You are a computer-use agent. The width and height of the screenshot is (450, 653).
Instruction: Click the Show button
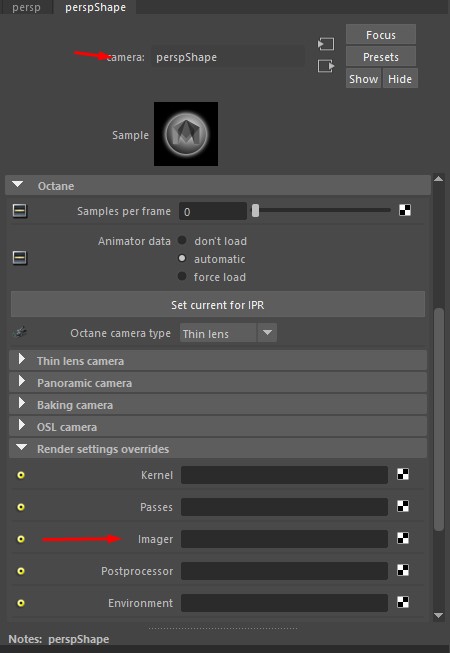(363, 79)
